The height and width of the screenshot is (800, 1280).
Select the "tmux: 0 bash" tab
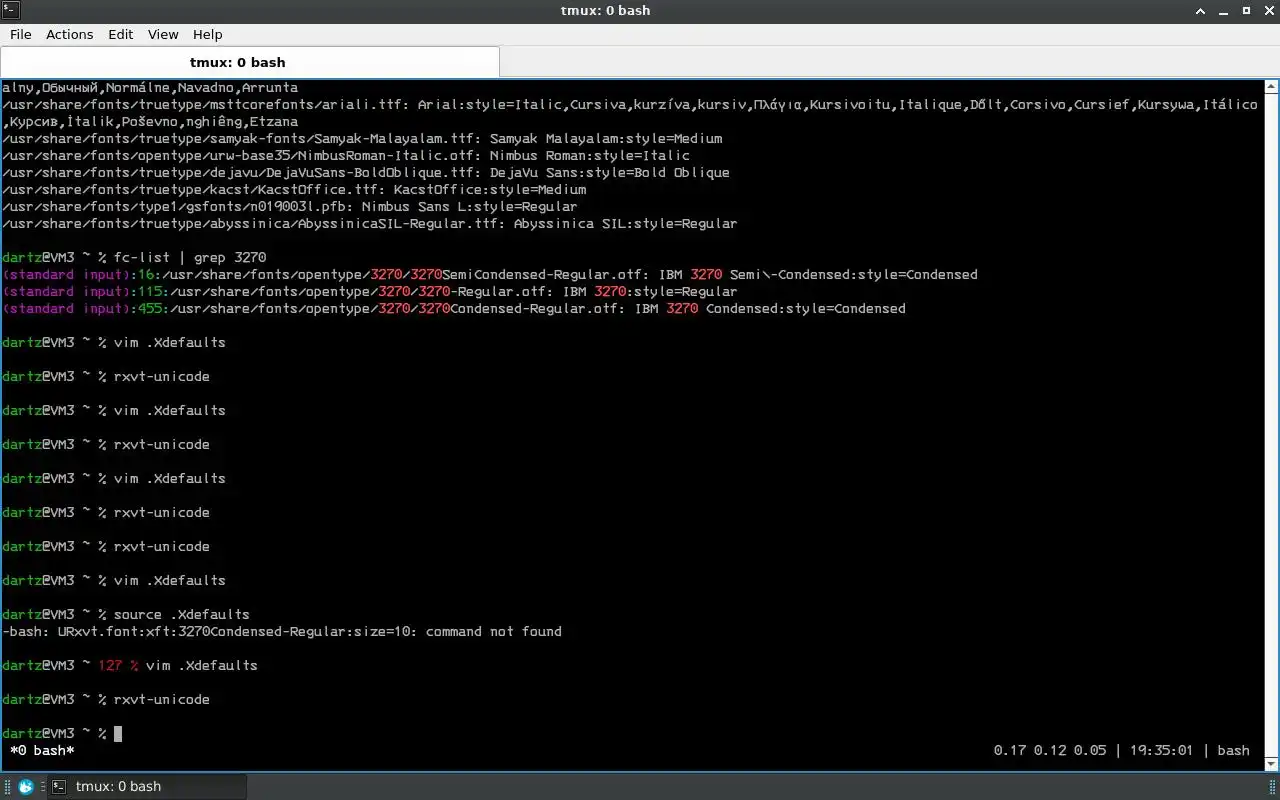pyautogui.click(x=250, y=62)
